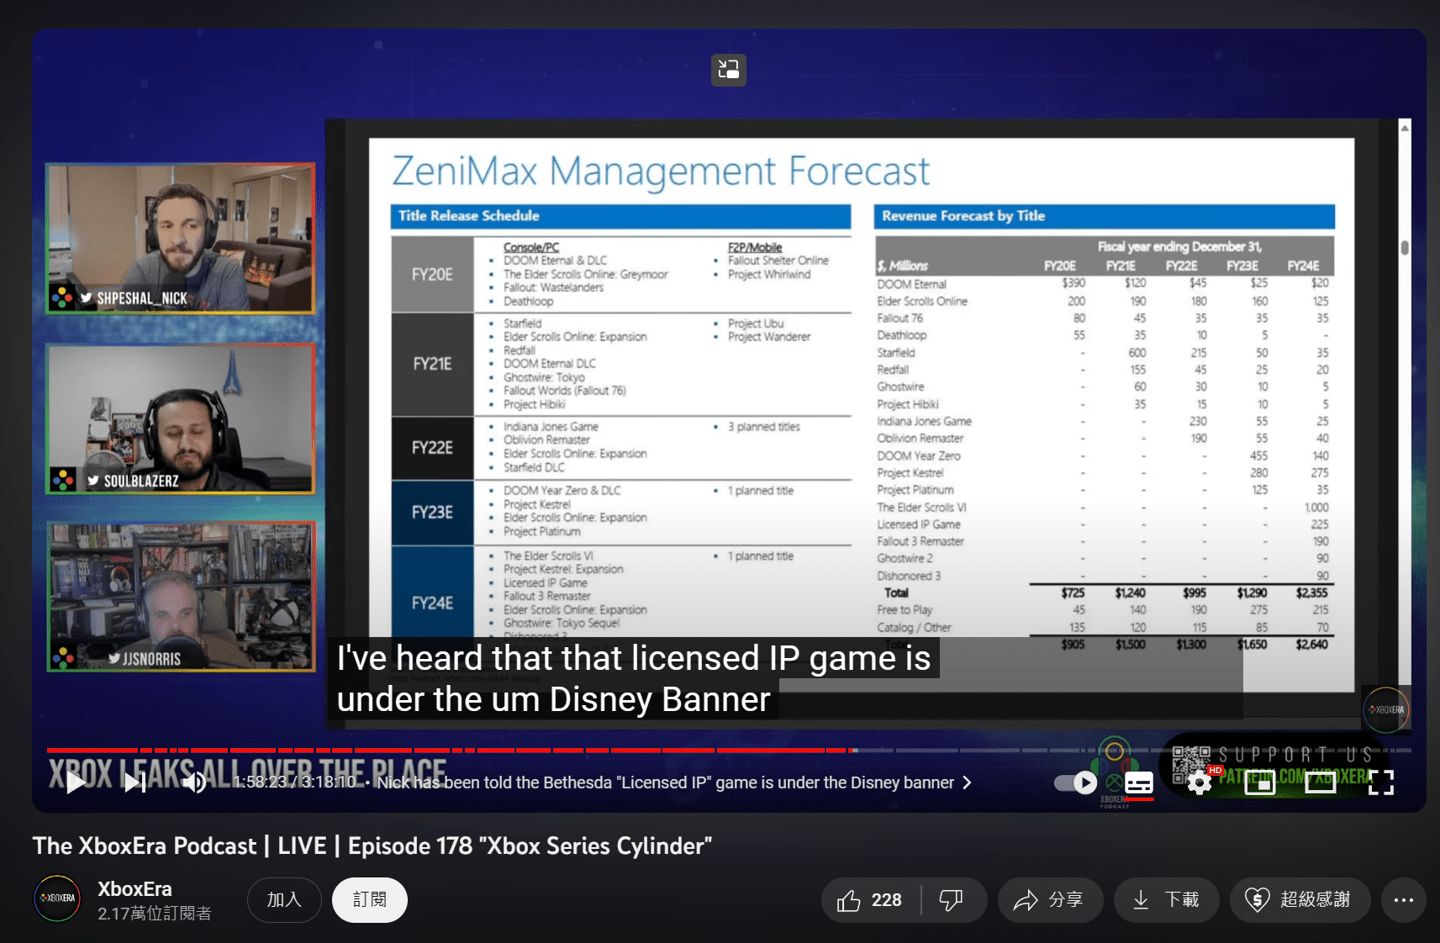
Task: Click the 1:58:23 / 3:18:10 time display
Action: point(295,782)
